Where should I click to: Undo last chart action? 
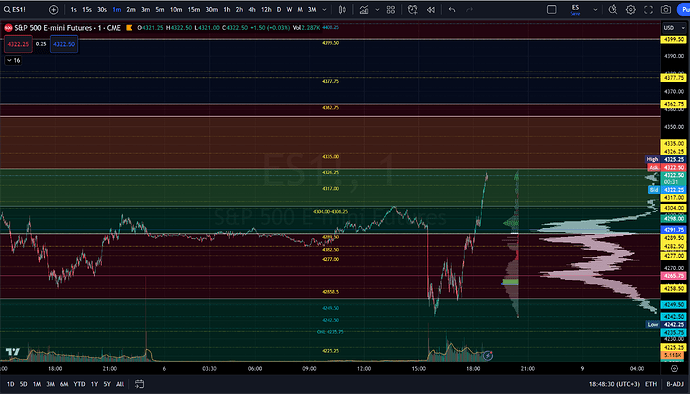pos(452,10)
